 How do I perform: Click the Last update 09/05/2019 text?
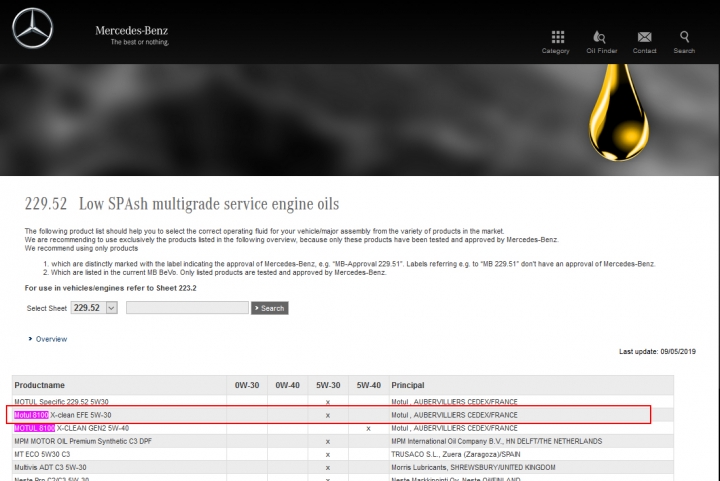point(657,352)
